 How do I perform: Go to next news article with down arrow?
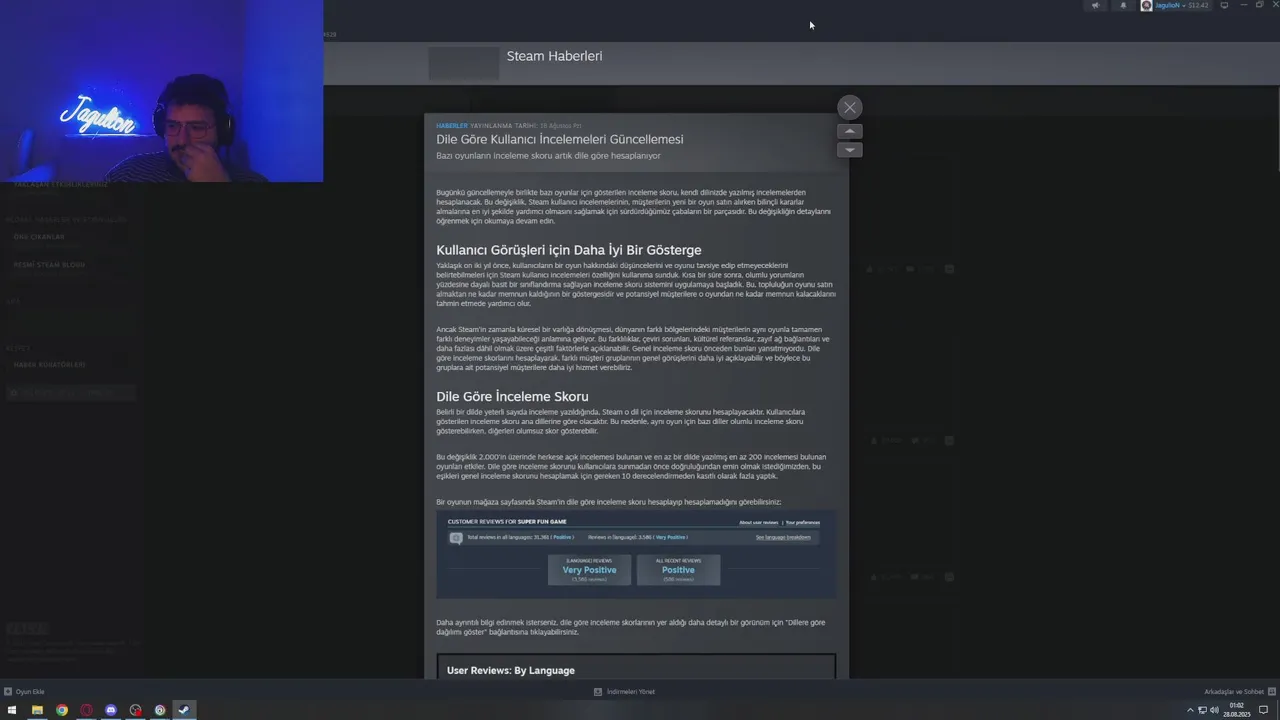coord(849,150)
